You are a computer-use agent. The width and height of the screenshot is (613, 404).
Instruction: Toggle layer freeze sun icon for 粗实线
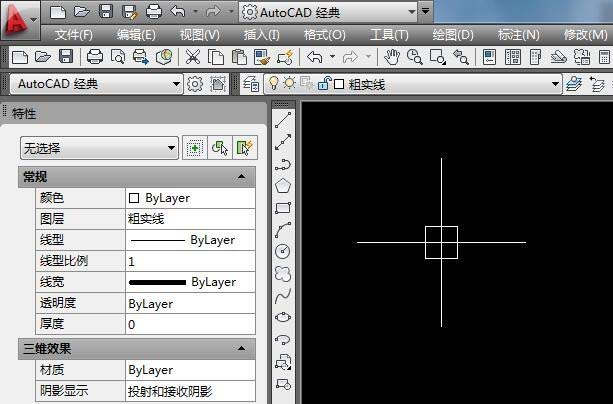290,83
